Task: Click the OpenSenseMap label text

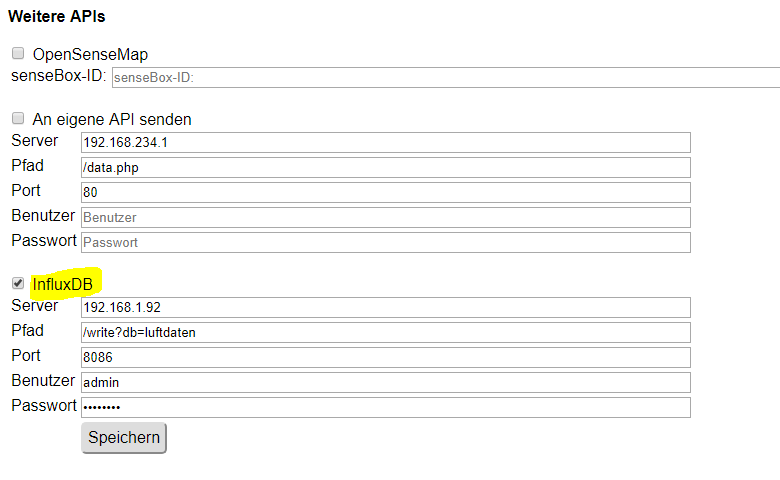Action: point(90,54)
